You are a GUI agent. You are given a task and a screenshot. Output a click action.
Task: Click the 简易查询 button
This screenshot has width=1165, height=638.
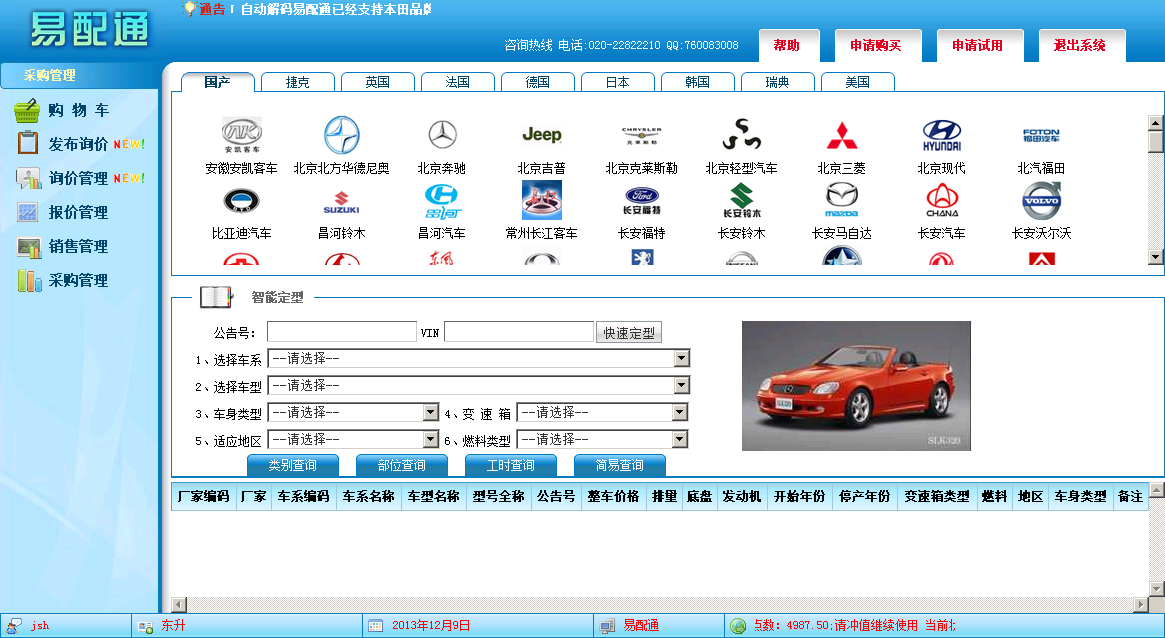click(620, 466)
